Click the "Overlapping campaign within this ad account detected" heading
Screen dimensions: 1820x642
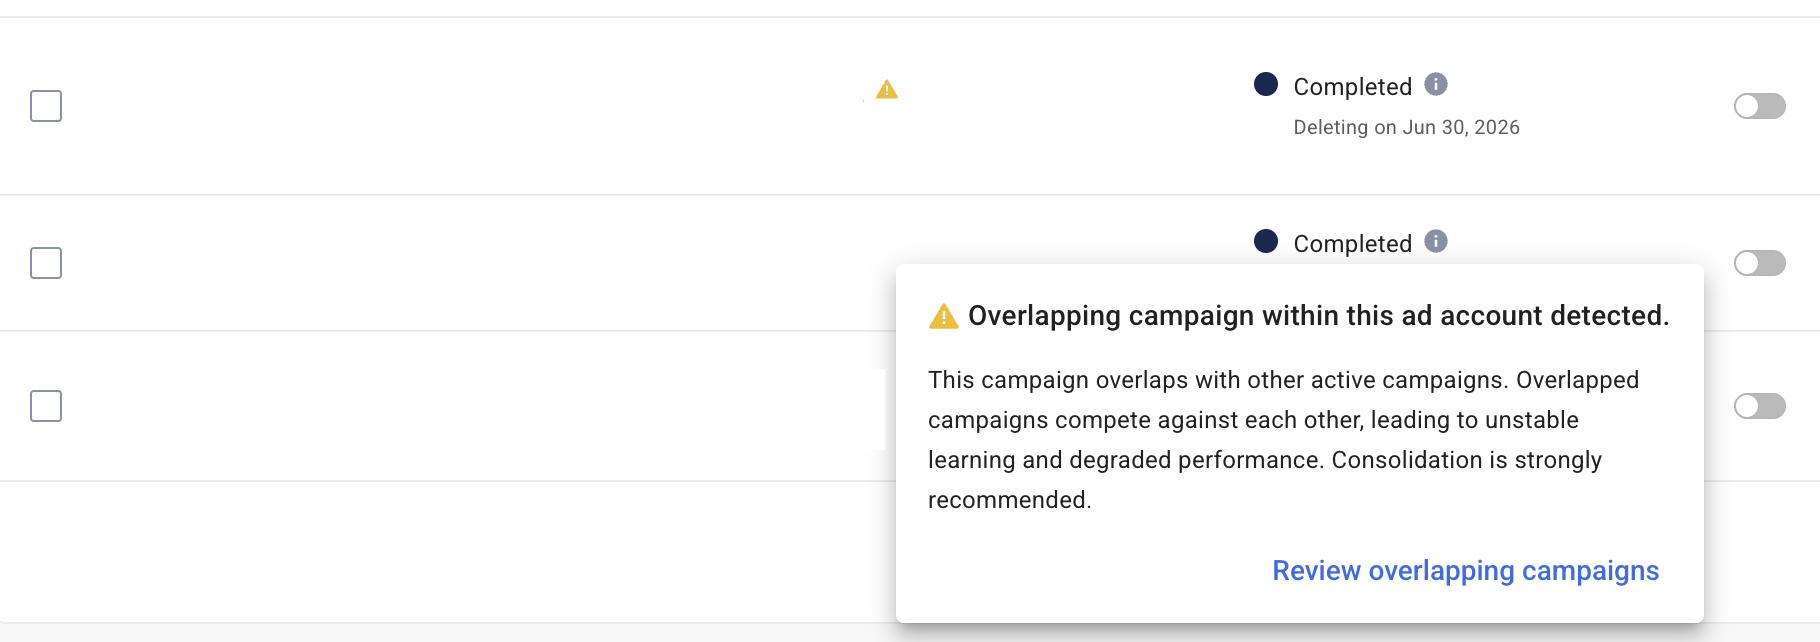tap(1318, 316)
